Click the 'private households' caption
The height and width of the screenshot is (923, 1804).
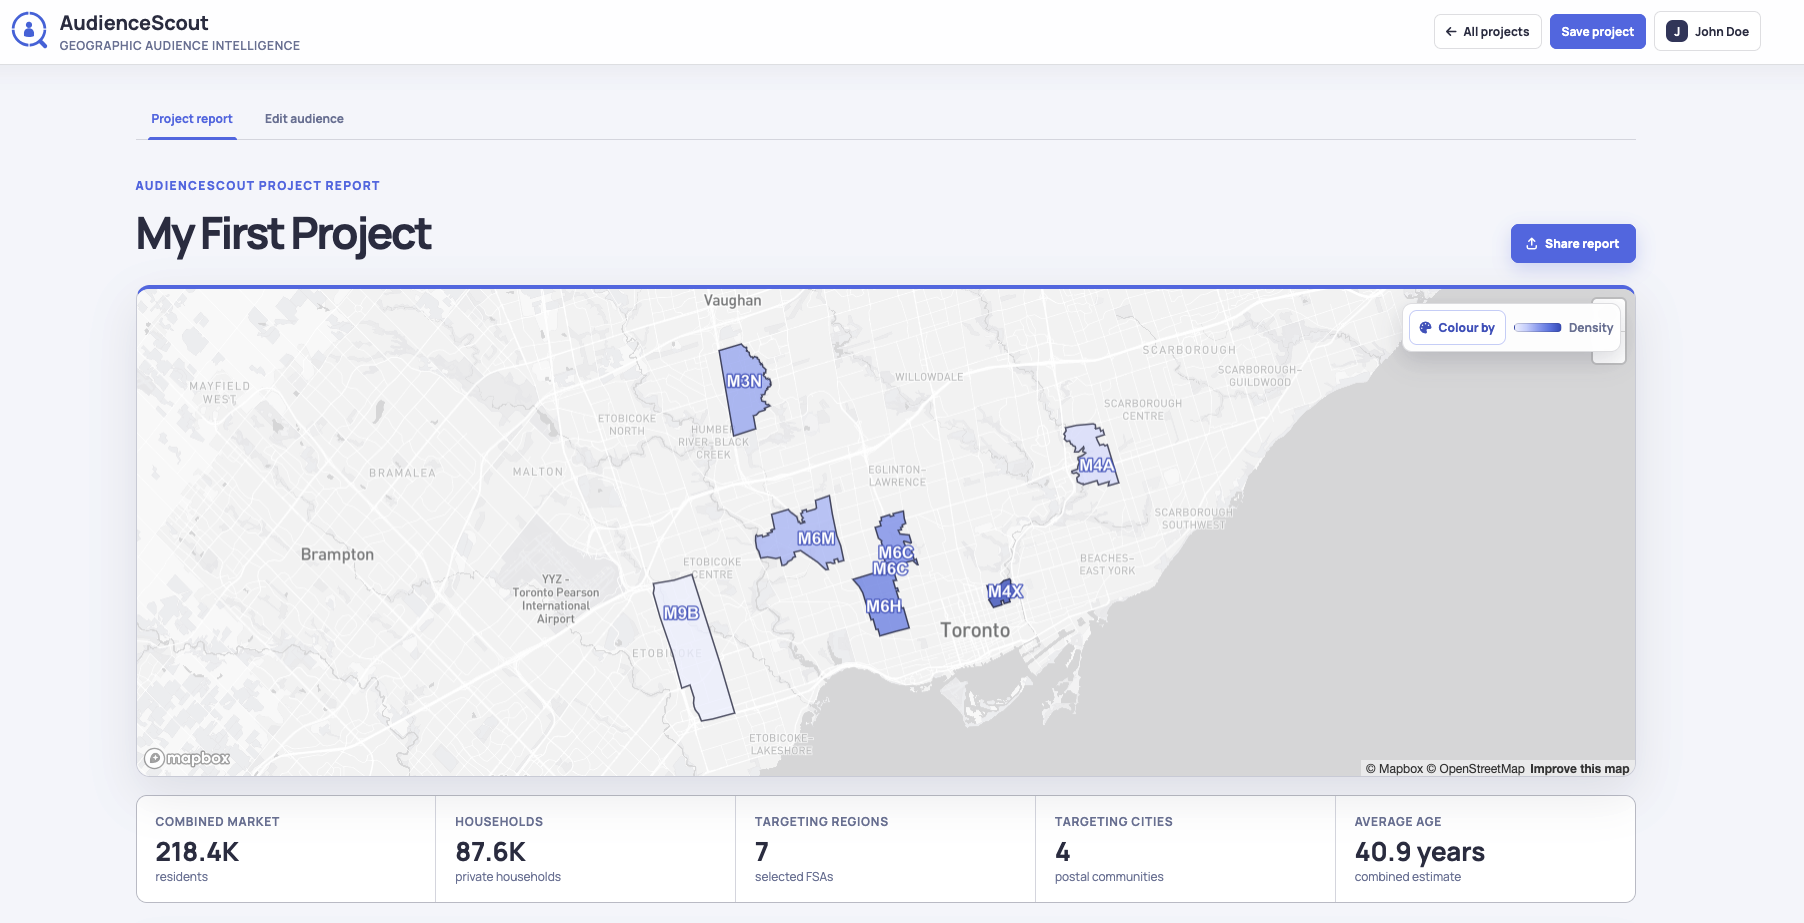[508, 877]
